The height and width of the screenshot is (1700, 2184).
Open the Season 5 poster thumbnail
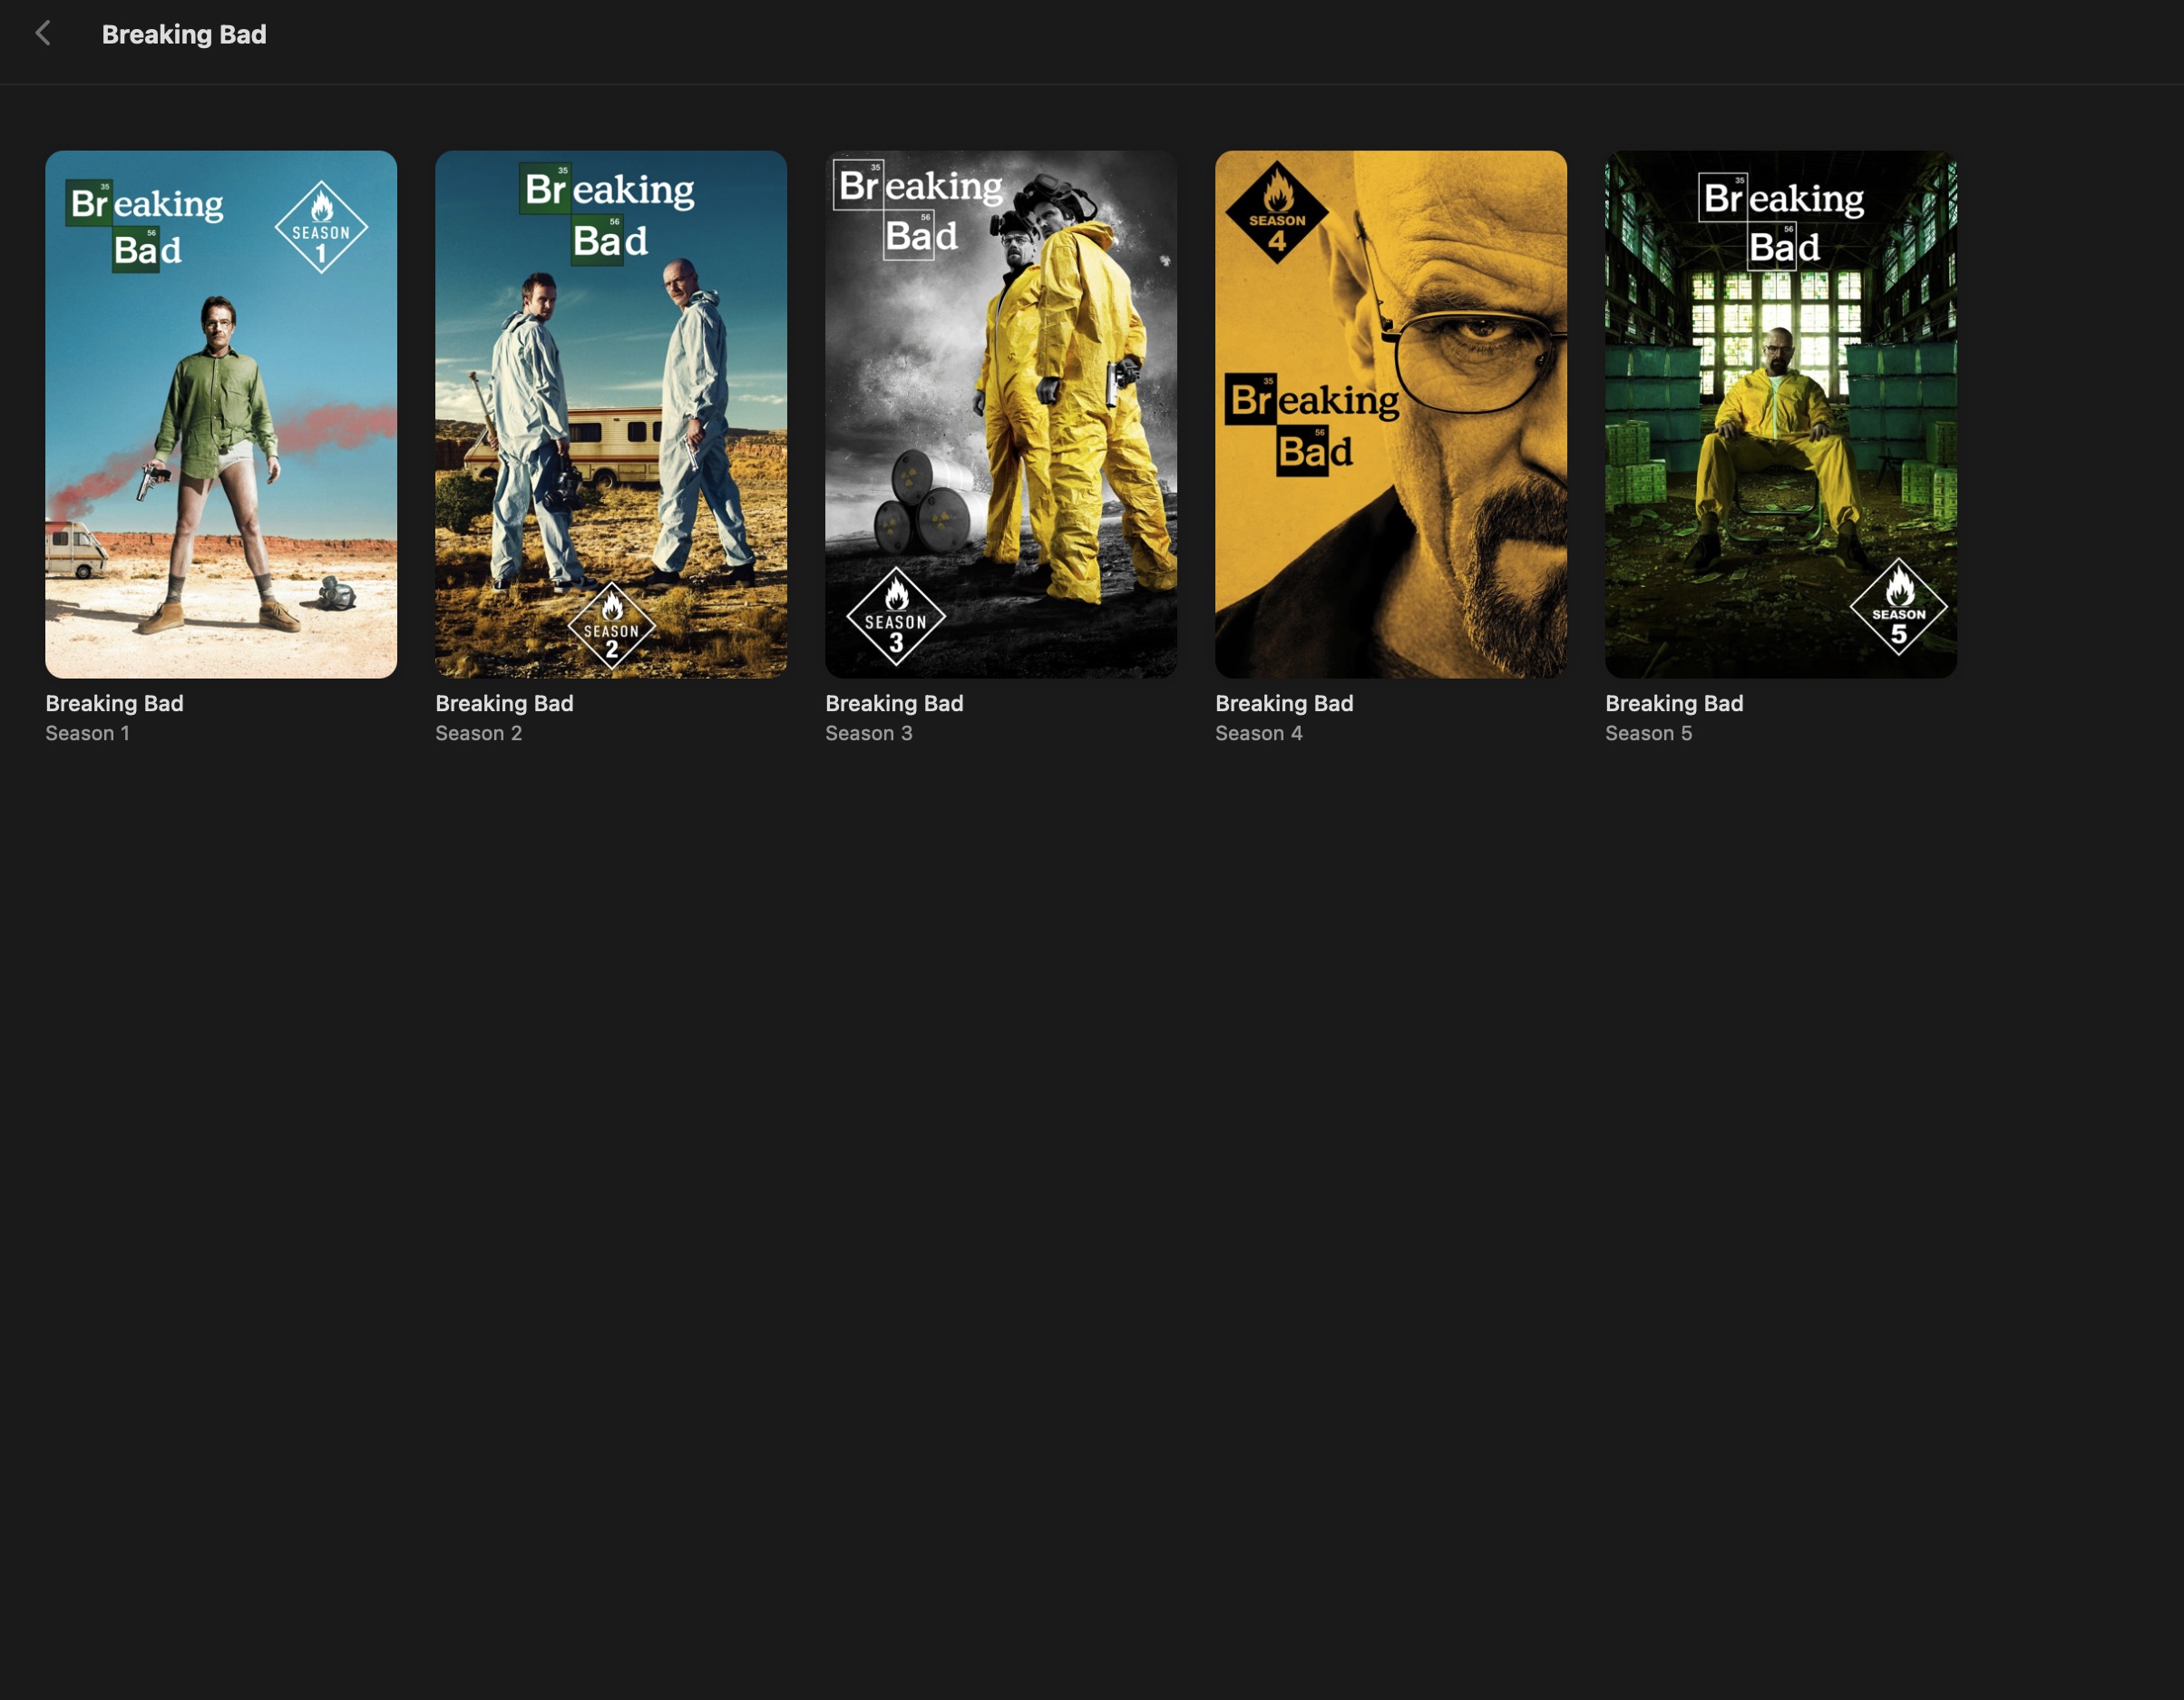pyautogui.click(x=1780, y=414)
